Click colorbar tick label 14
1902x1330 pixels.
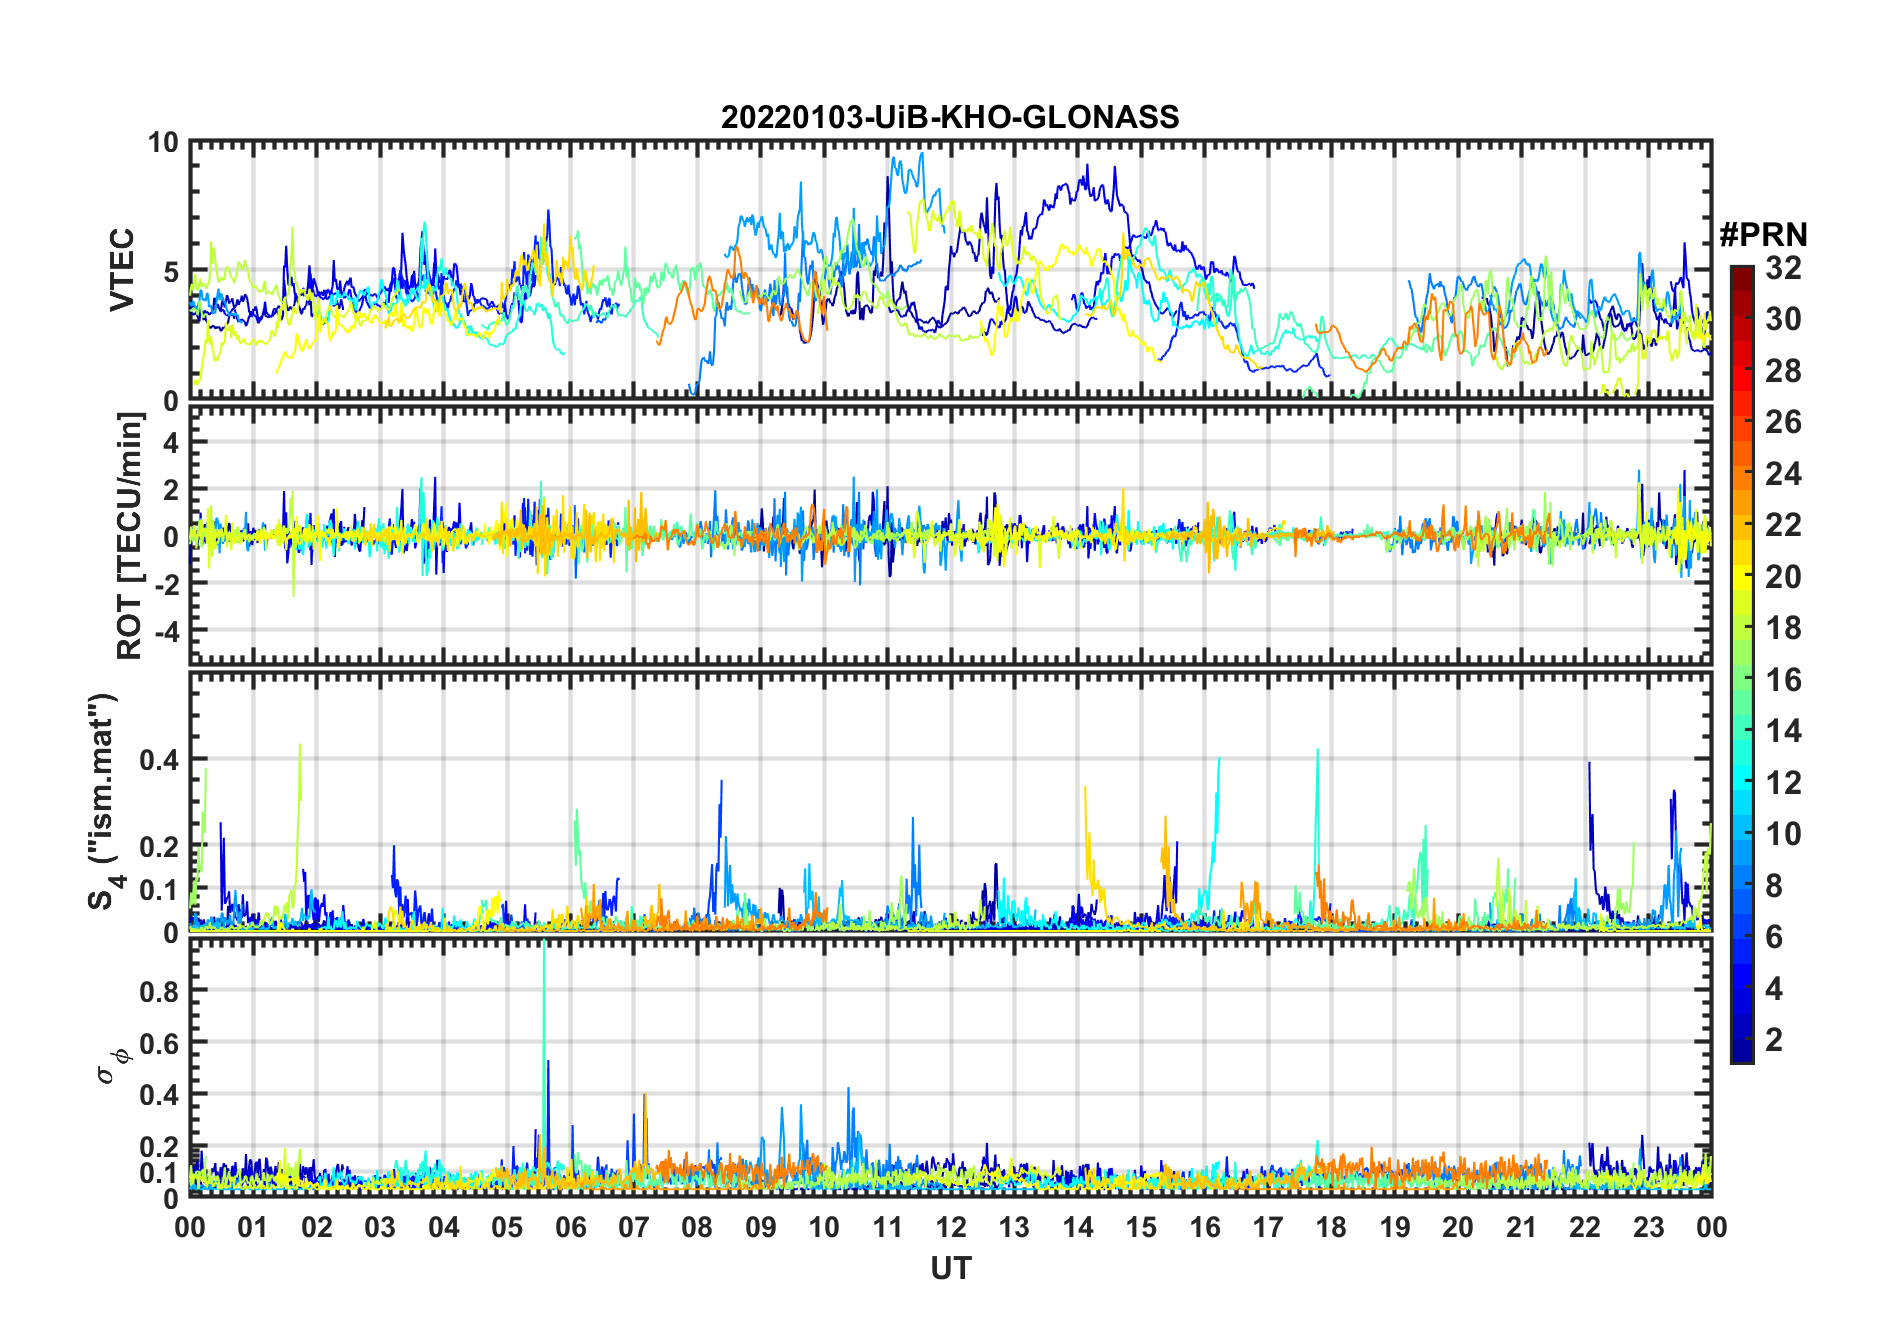[x=1783, y=730]
